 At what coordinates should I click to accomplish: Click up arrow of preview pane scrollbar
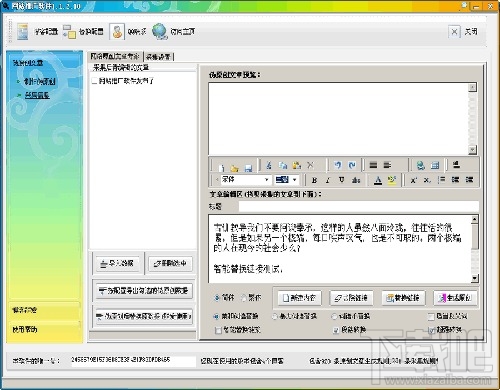472,87
